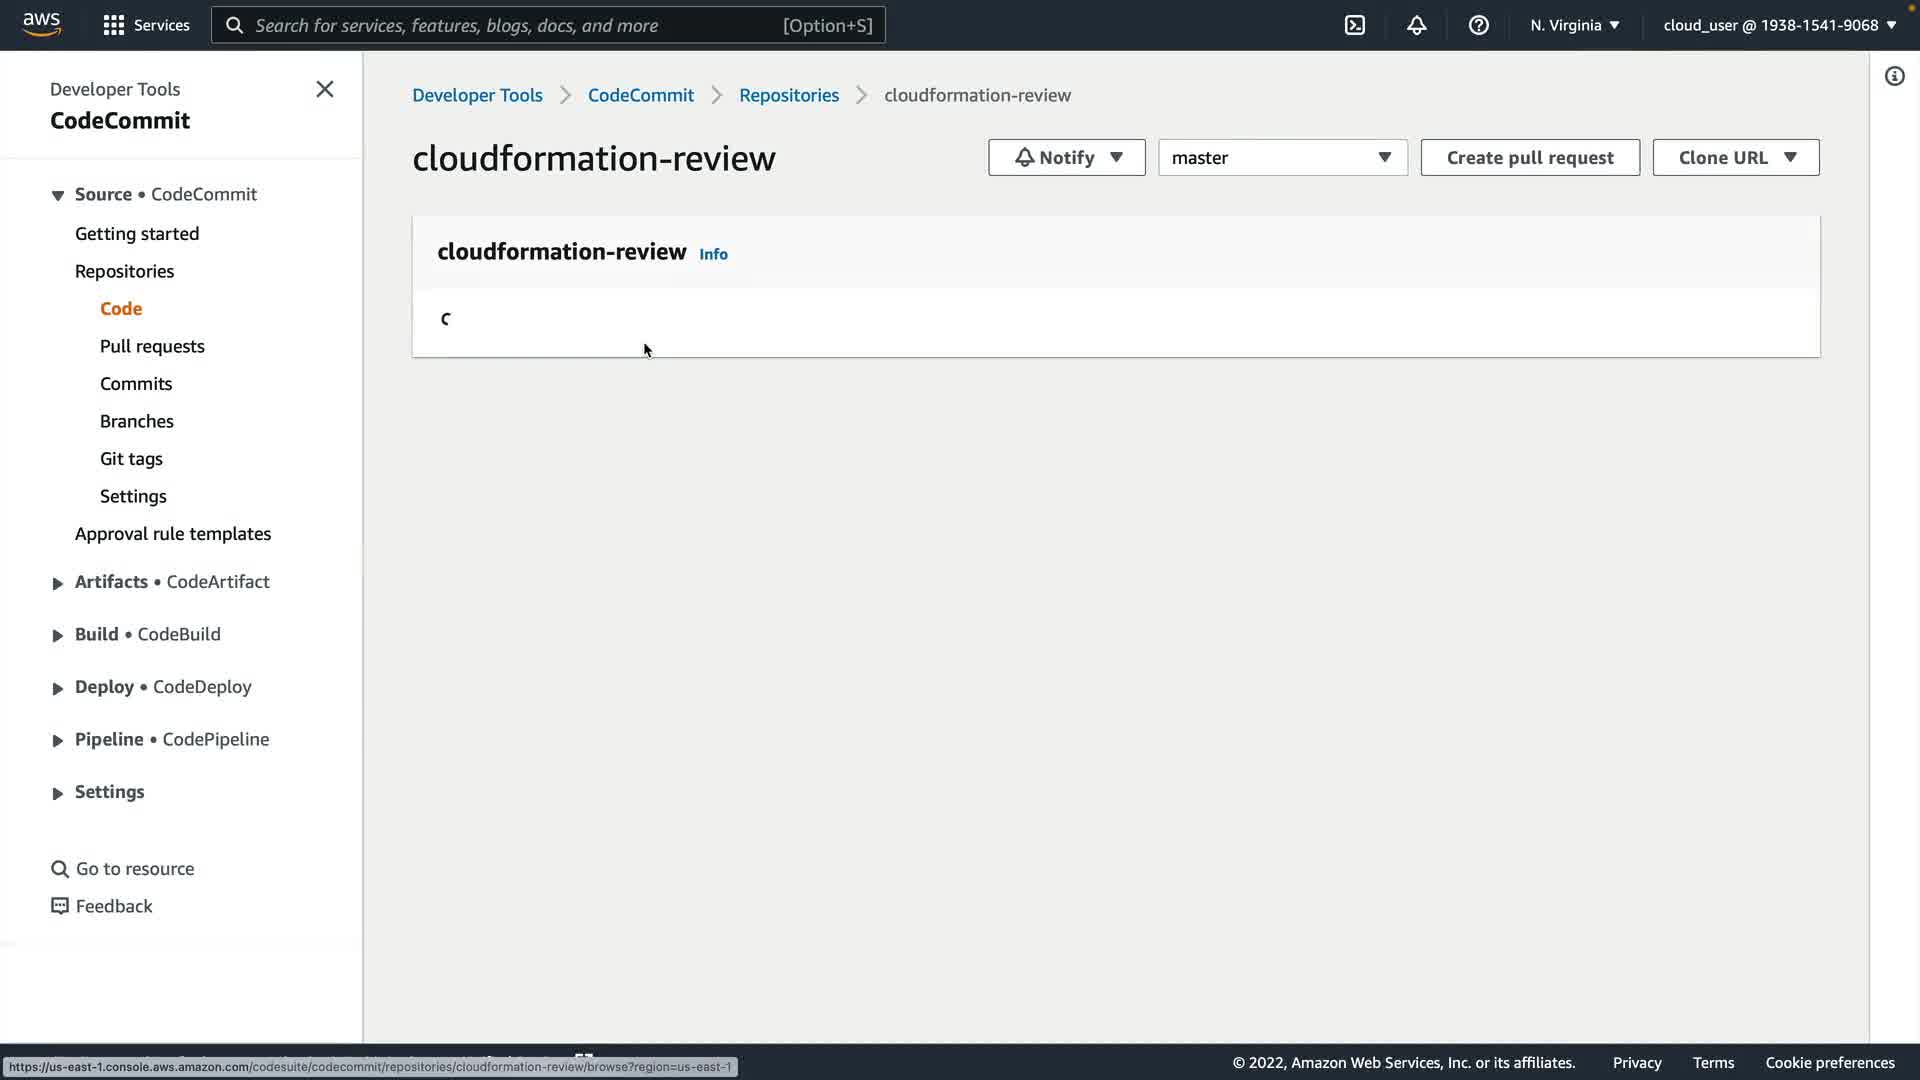Click the help question mark icon
The width and height of the screenshot is (1920, 1080).
tap(1479, 25)
